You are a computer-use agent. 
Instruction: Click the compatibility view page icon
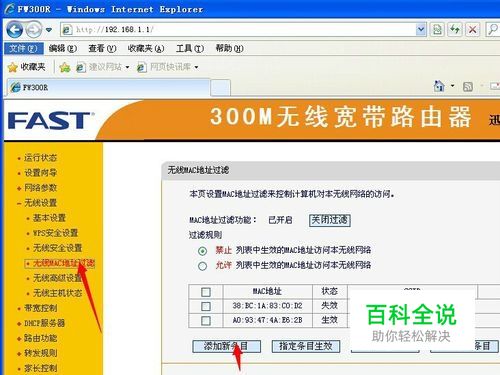point(437,30)
